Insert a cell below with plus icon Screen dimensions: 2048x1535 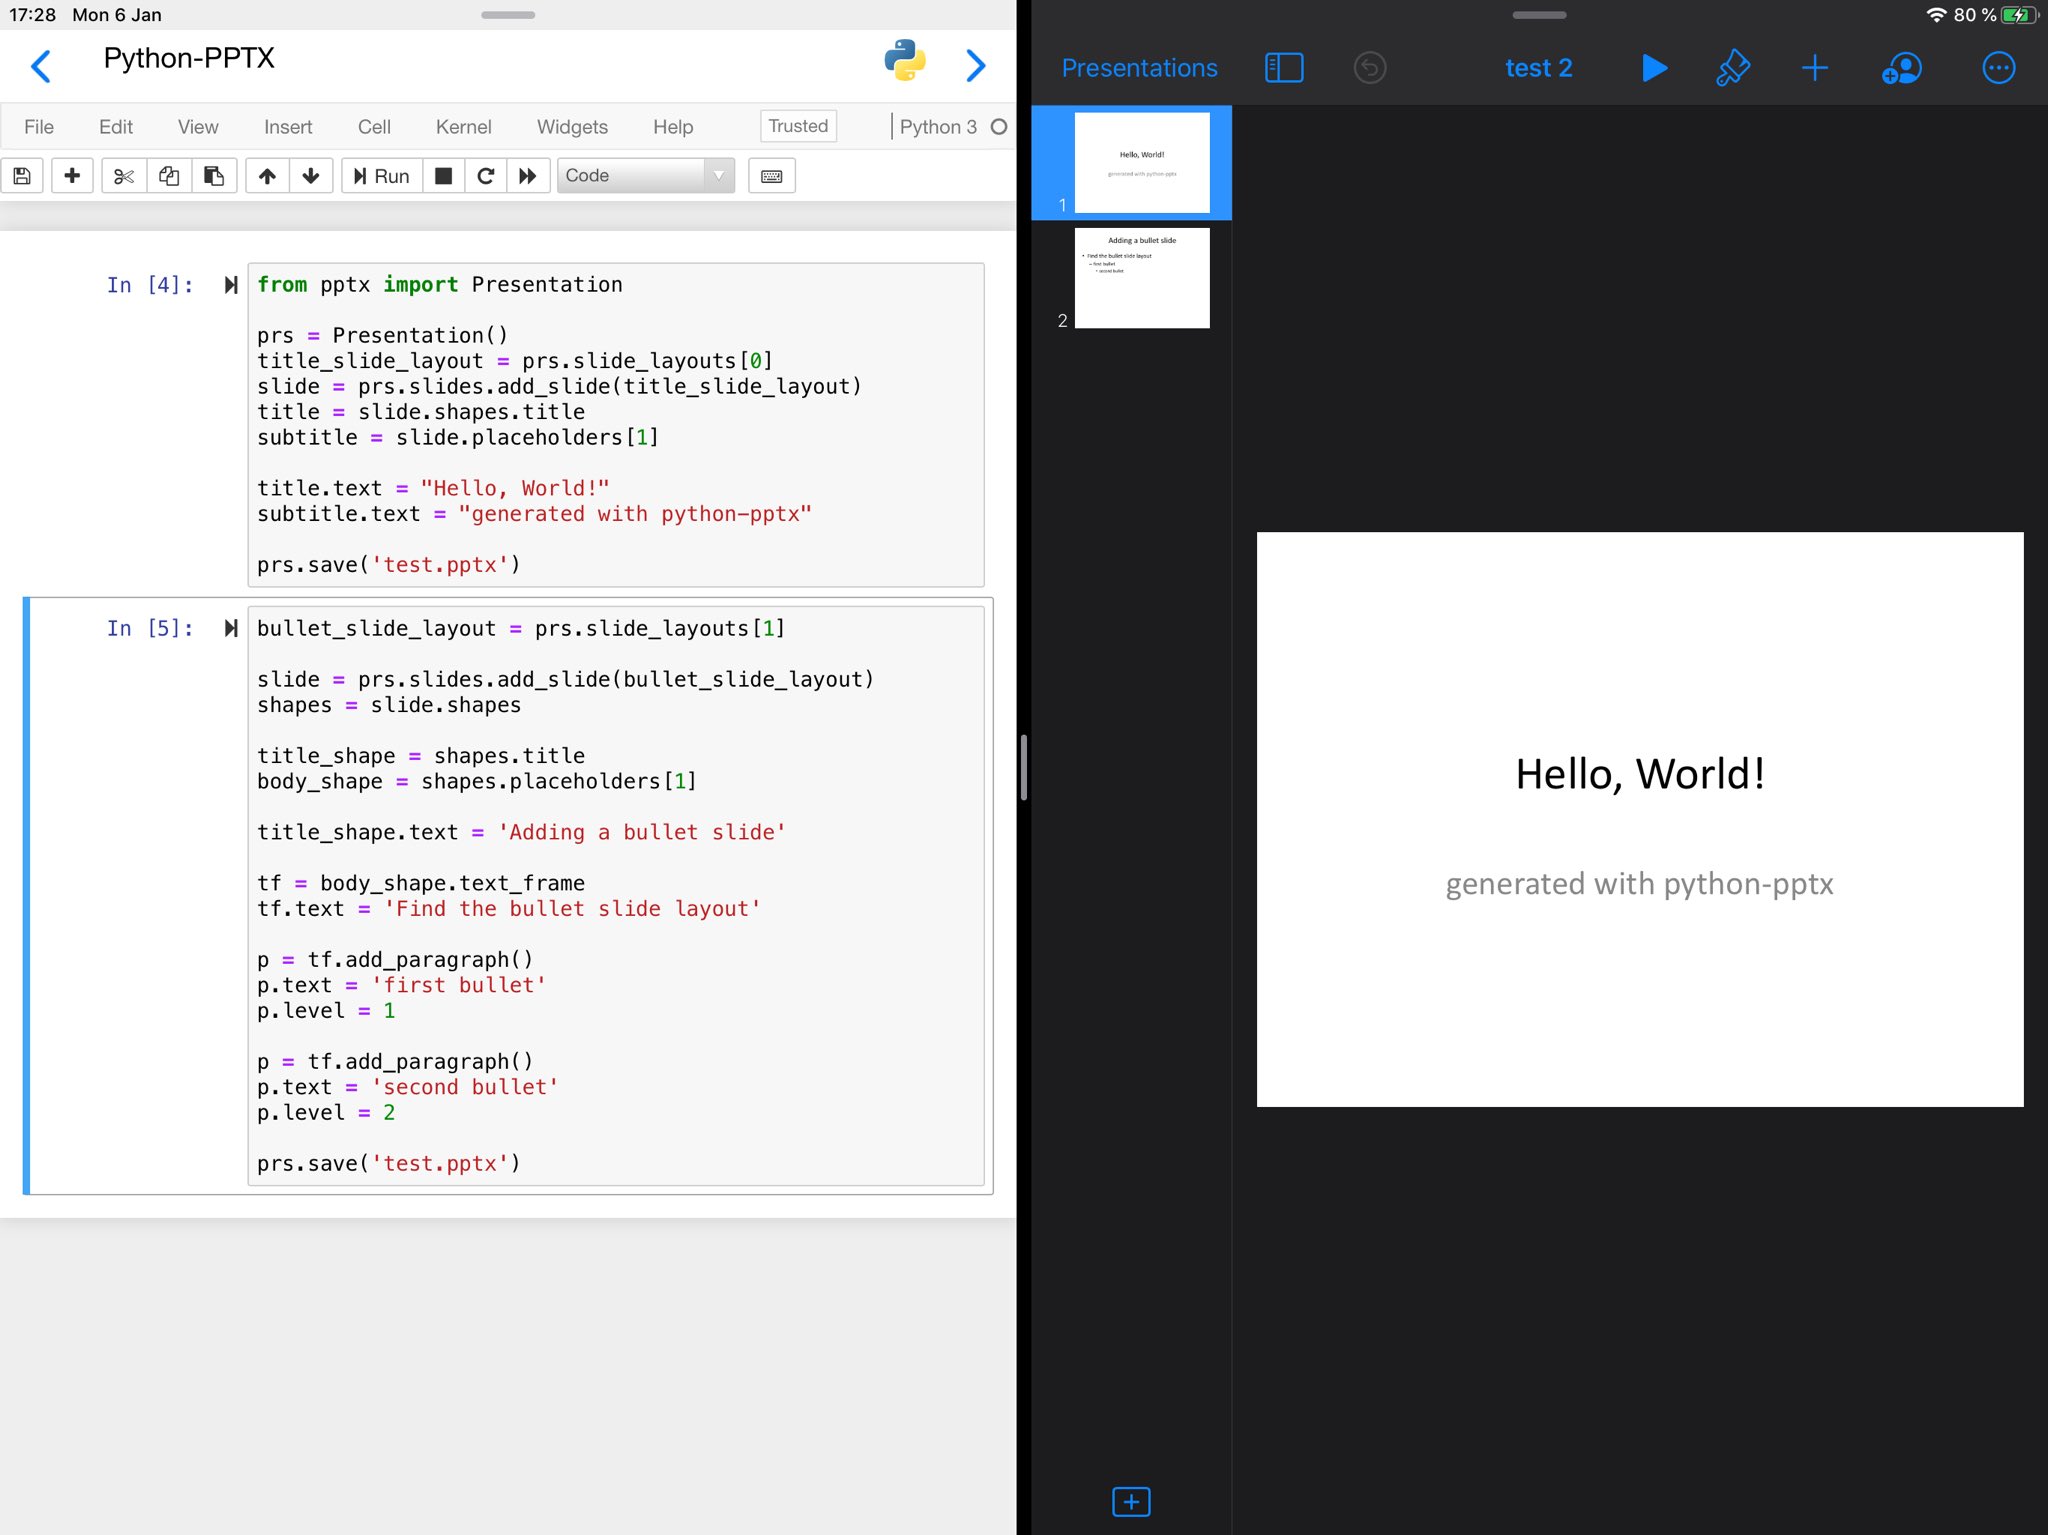coord(72,176)
